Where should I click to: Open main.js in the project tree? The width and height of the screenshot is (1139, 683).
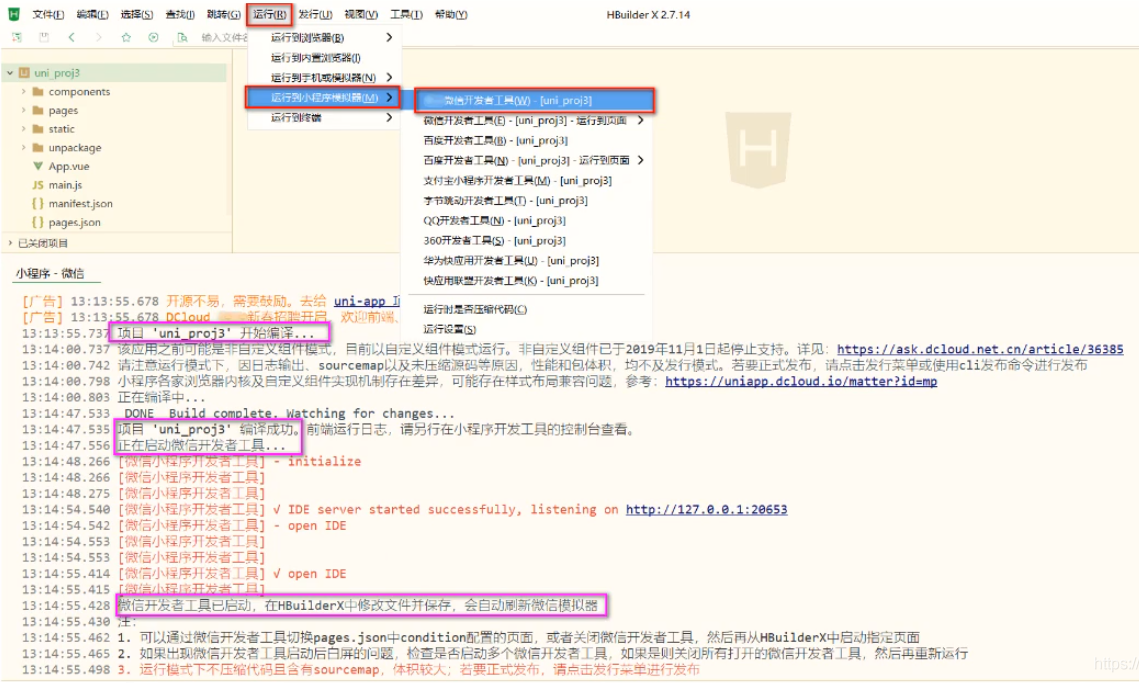pos(65,185)
